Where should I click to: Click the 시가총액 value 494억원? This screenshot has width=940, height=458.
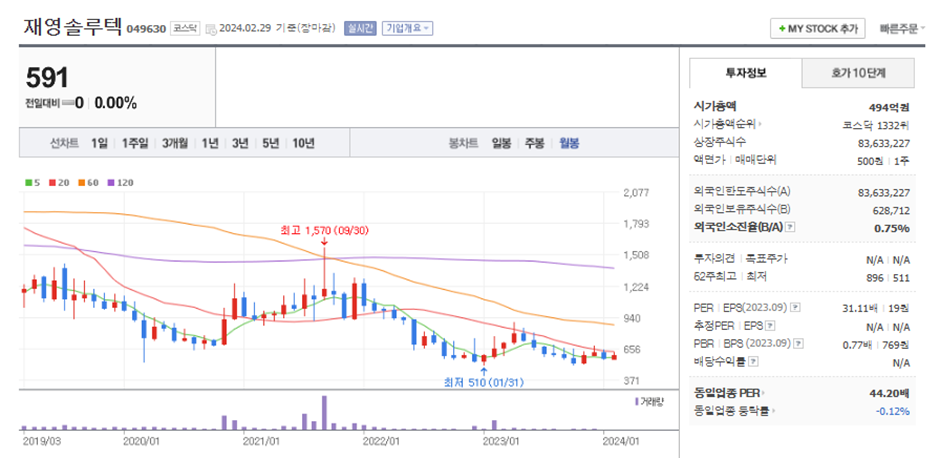[x=889, y=108]
